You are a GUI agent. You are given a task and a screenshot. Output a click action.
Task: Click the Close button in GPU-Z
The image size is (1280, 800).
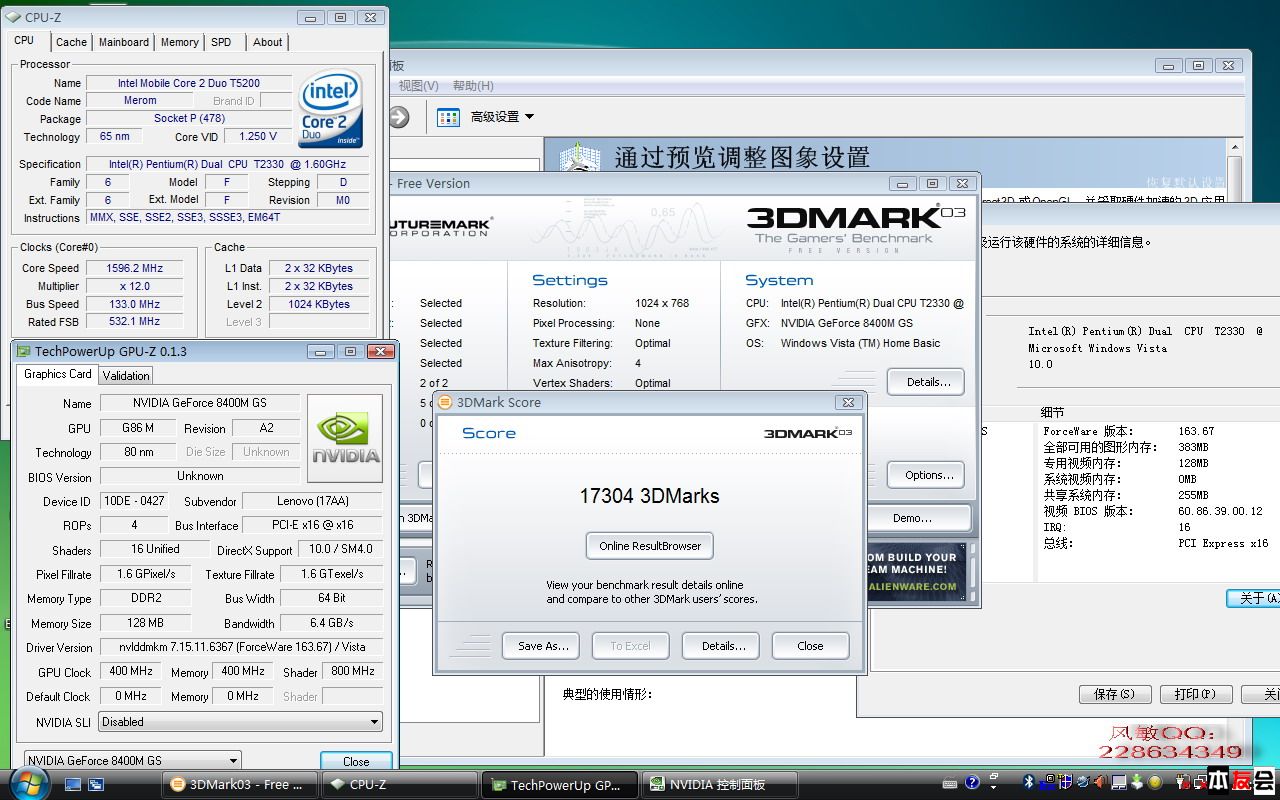point(356,761)
